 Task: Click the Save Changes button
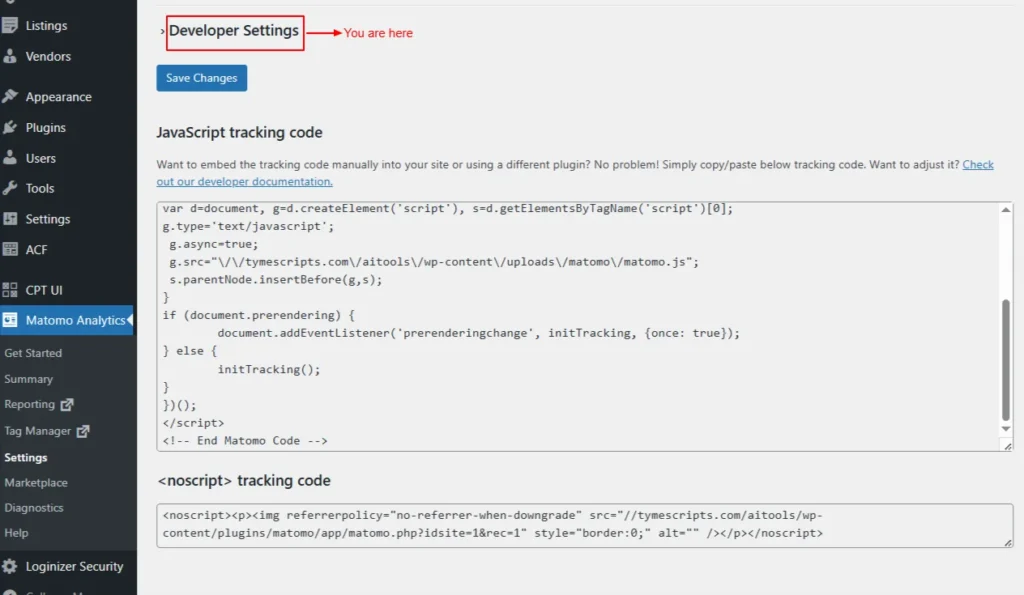[201, 78]
